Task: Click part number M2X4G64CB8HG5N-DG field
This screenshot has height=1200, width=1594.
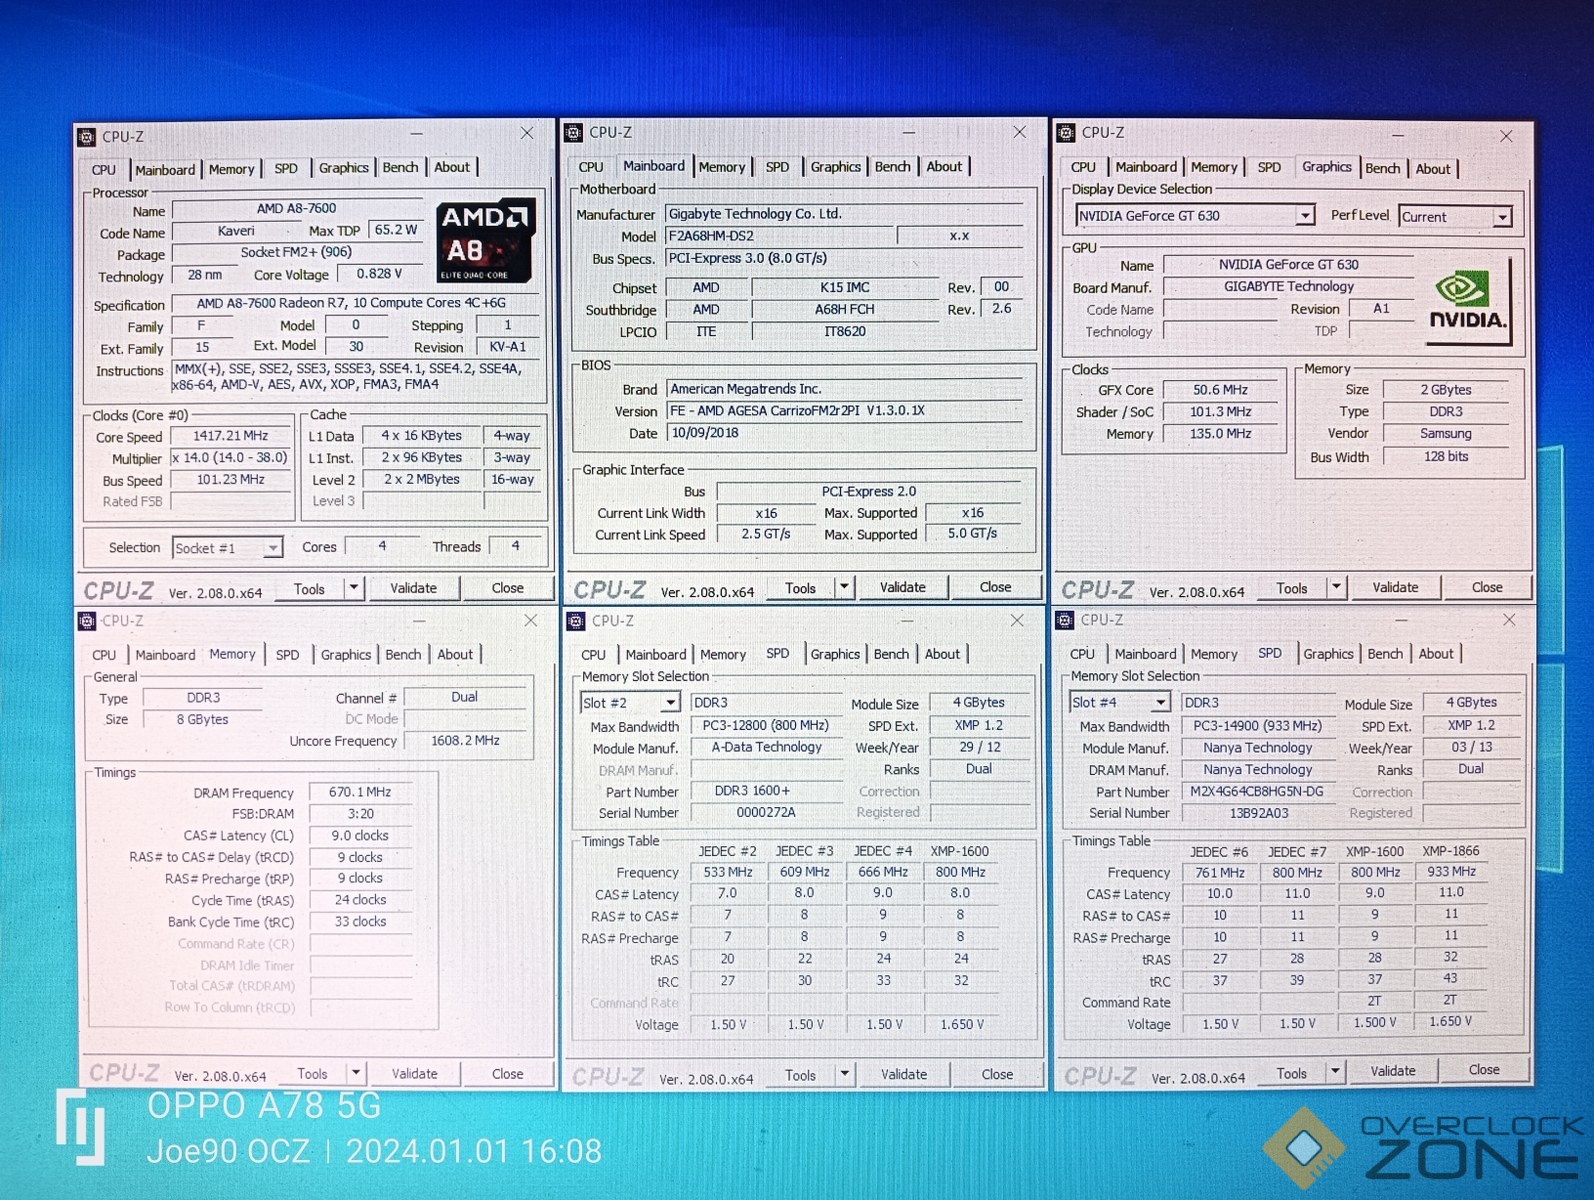Action: point(1256,791)
